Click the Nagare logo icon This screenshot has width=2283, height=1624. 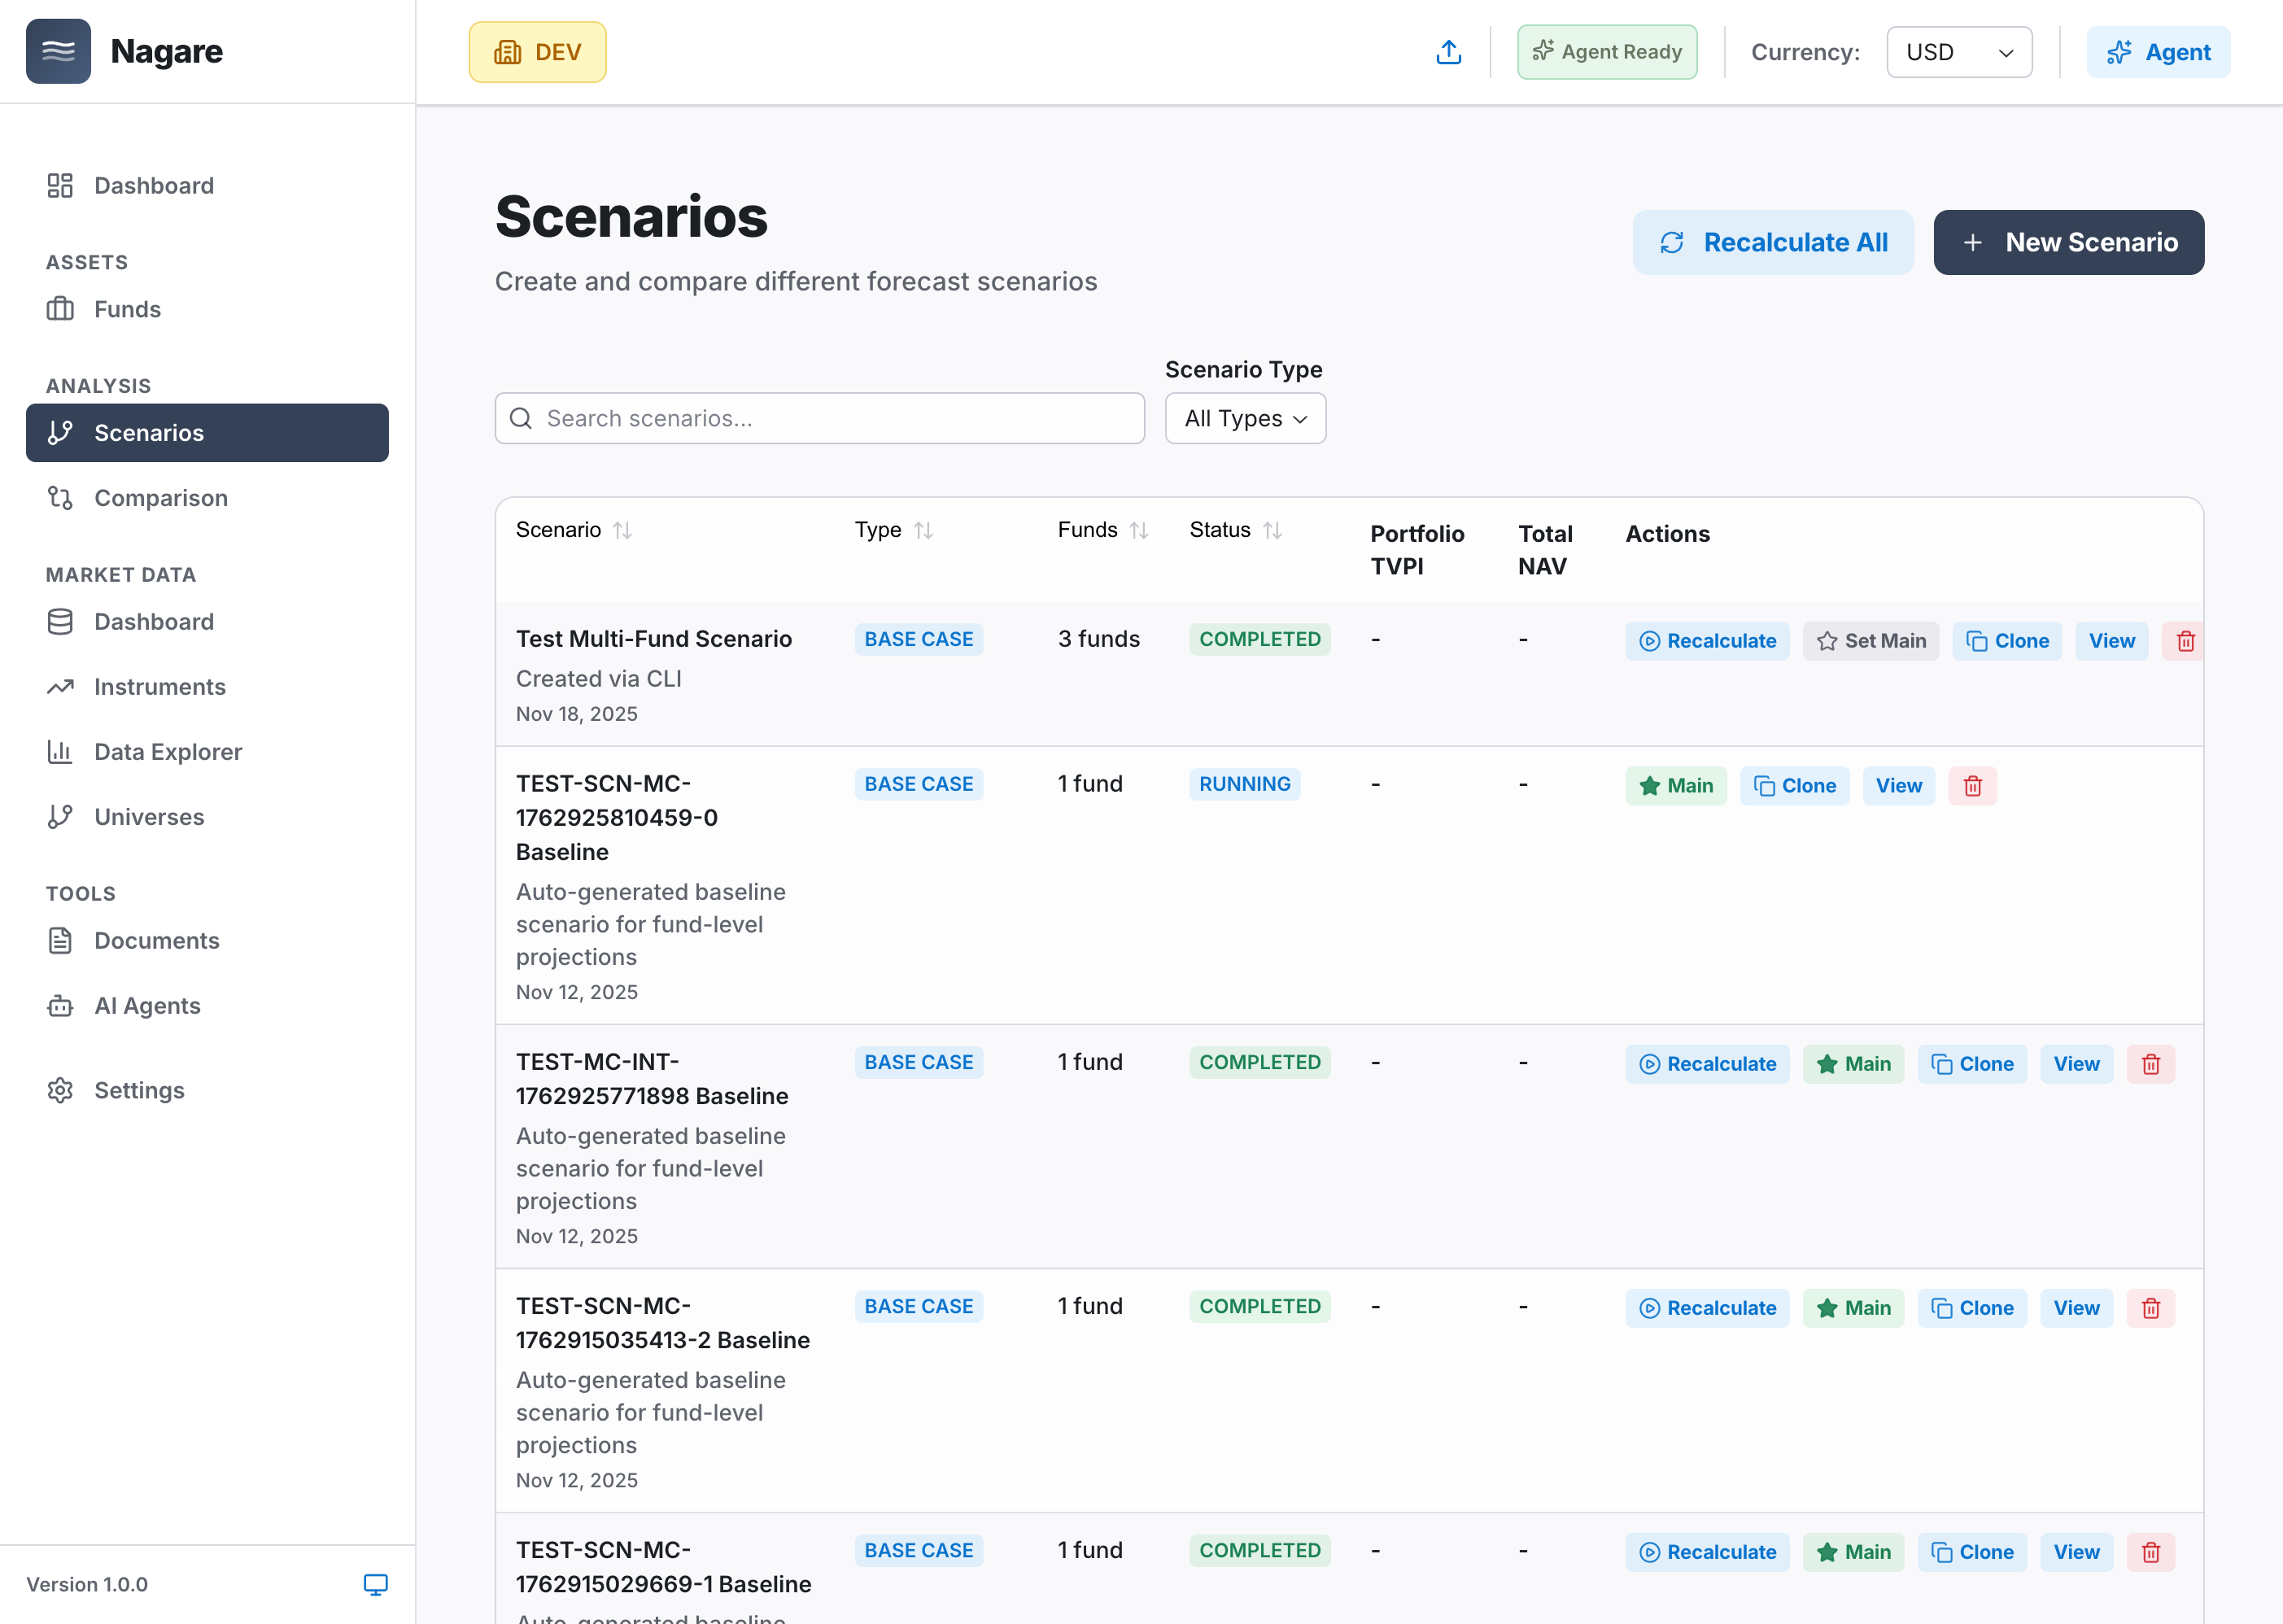(x=58, y=52)
